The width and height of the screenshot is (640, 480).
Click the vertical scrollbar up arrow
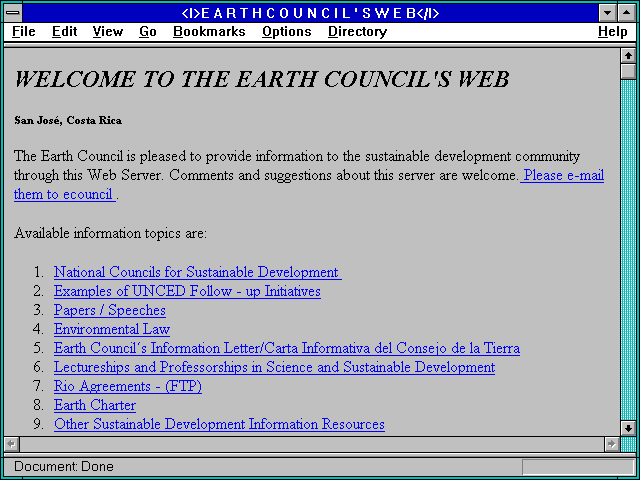coord(628,56)
